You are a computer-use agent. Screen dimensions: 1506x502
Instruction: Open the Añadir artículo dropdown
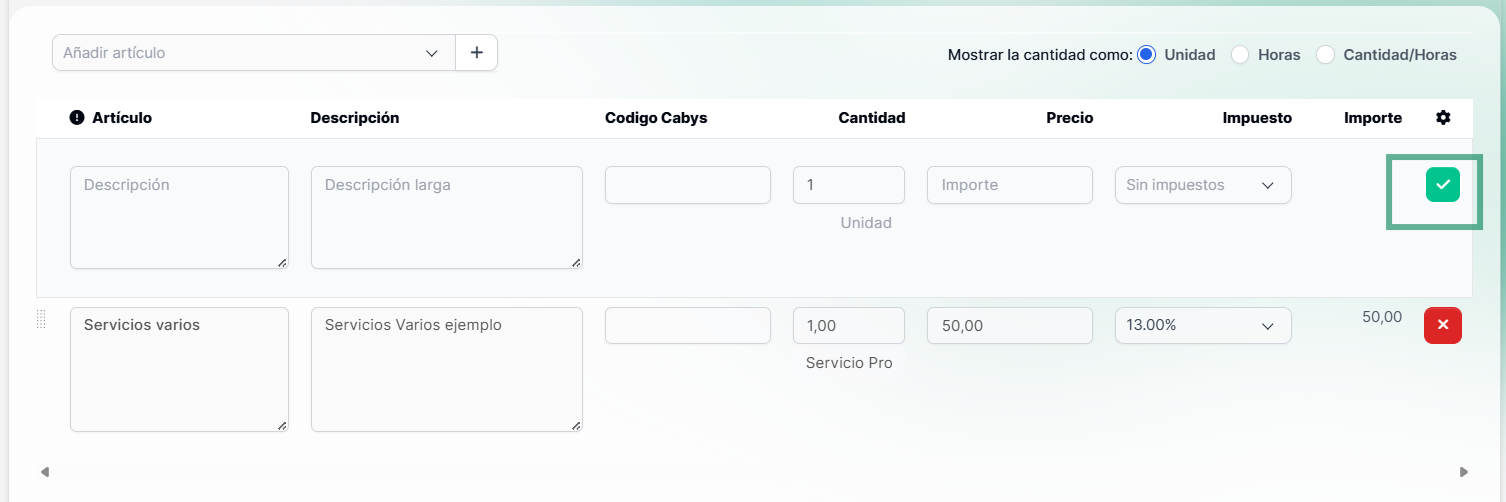point(254,53)
